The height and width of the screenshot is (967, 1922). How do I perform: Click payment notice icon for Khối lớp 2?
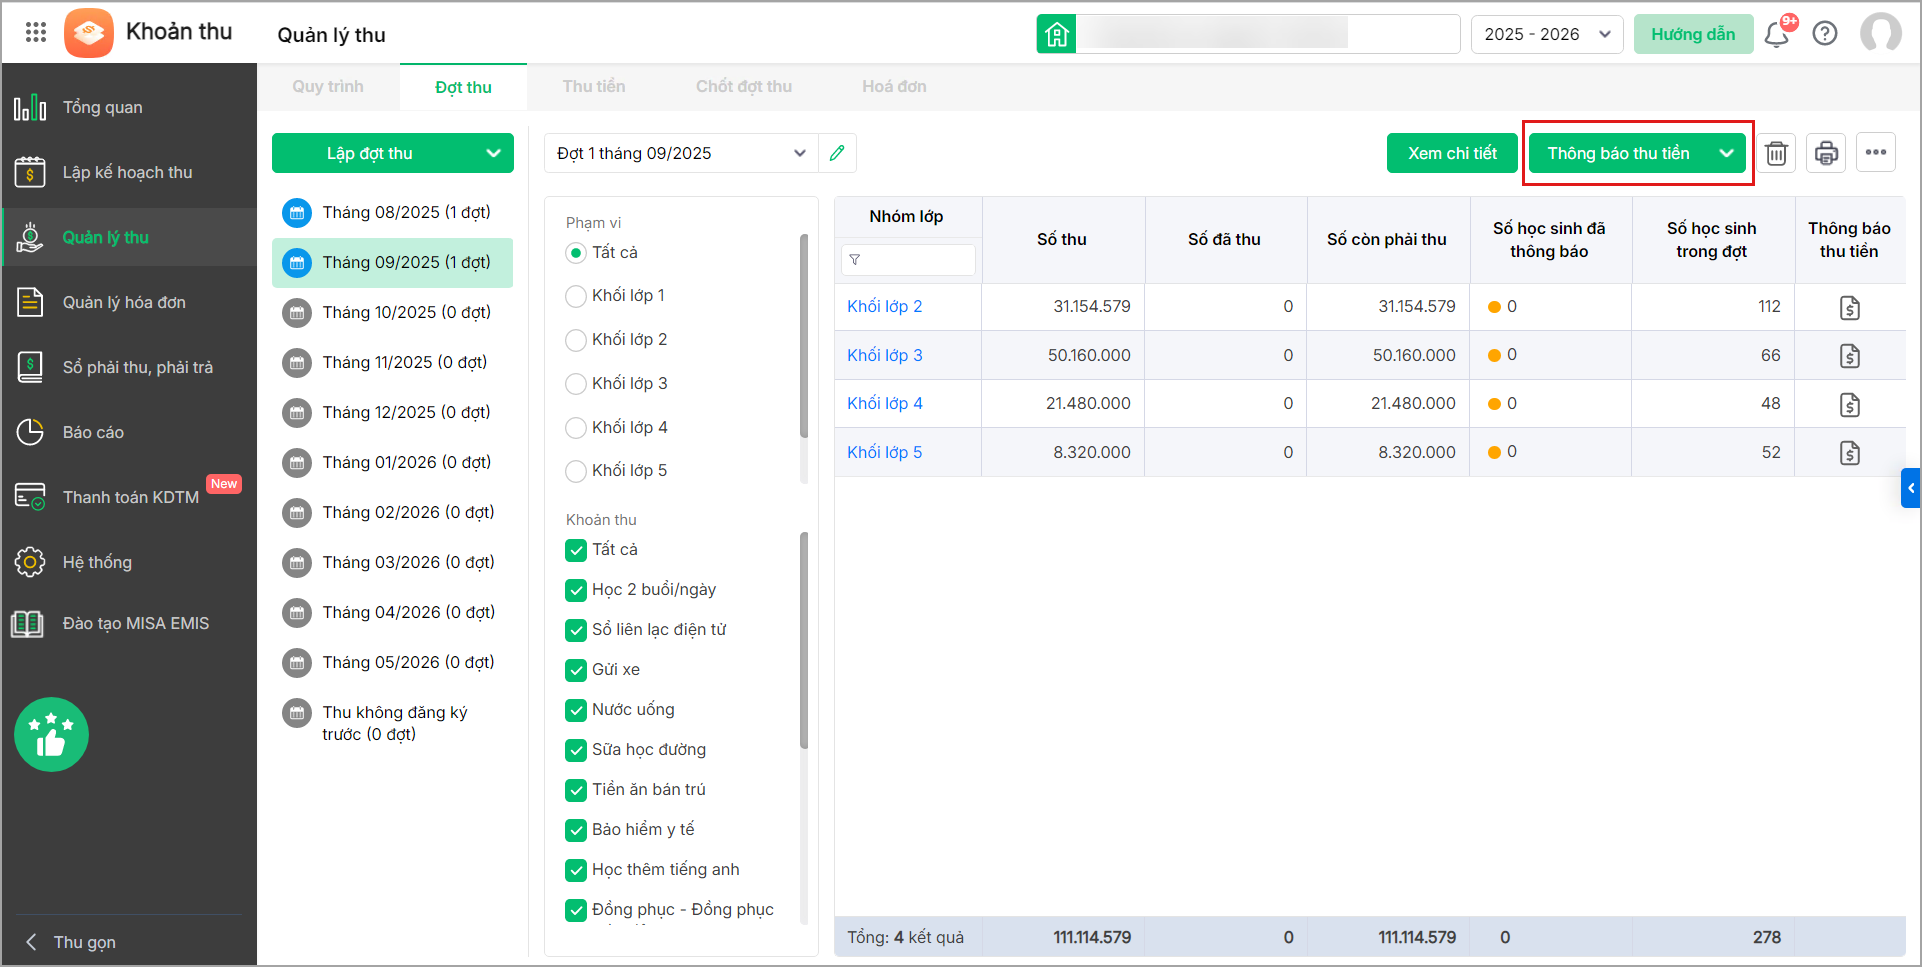[1849, 307]
